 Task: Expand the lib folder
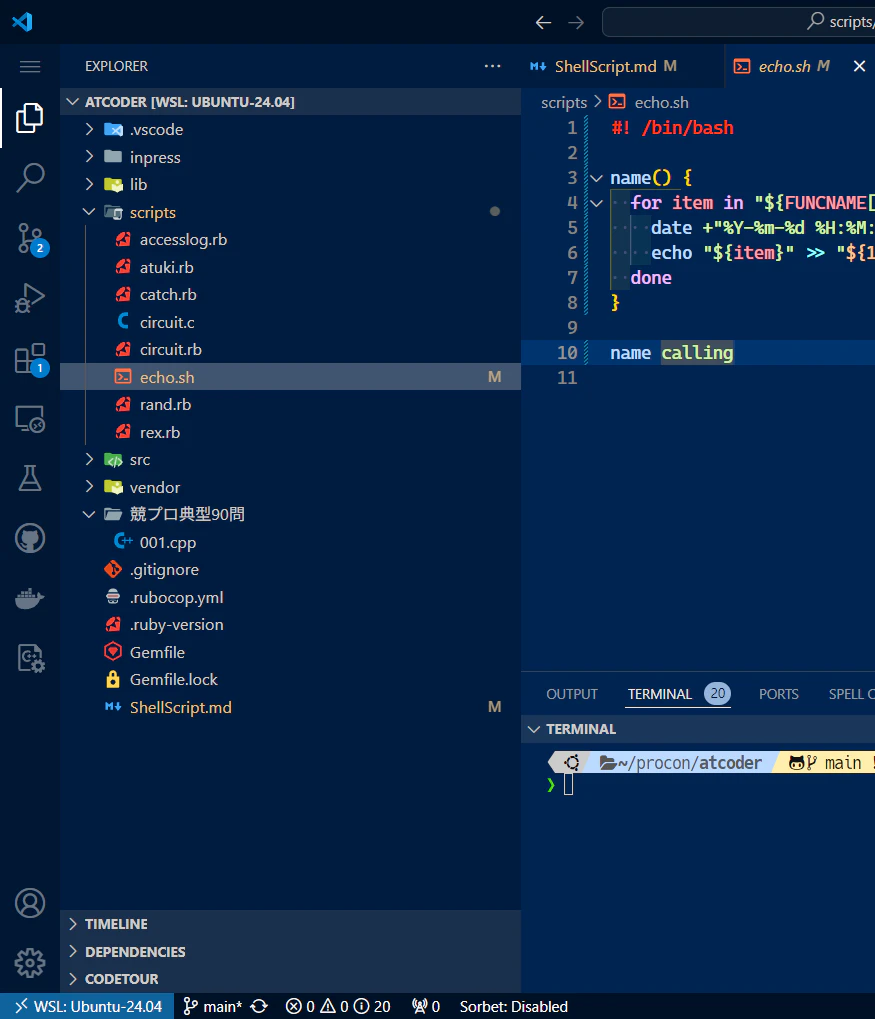point(291,185)
